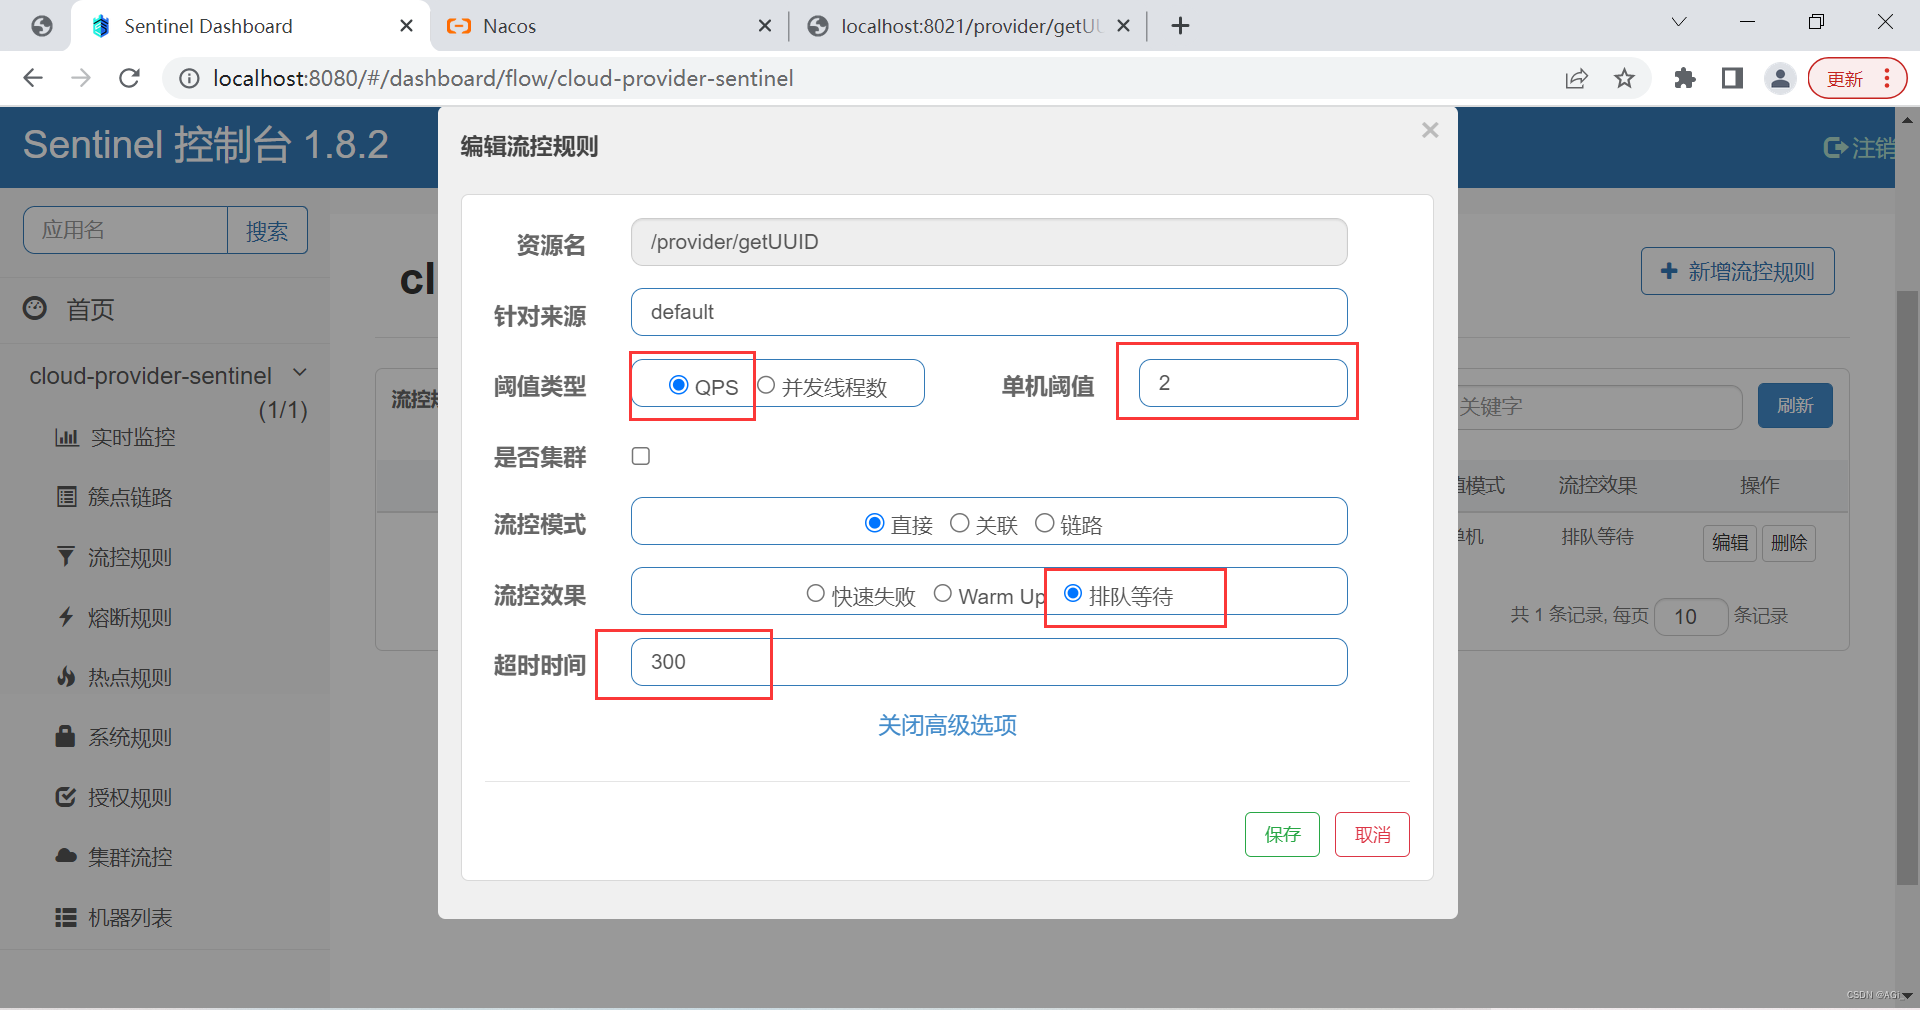Open 熔断规则 menu item

pyautogui.click(x=114, y=617)
